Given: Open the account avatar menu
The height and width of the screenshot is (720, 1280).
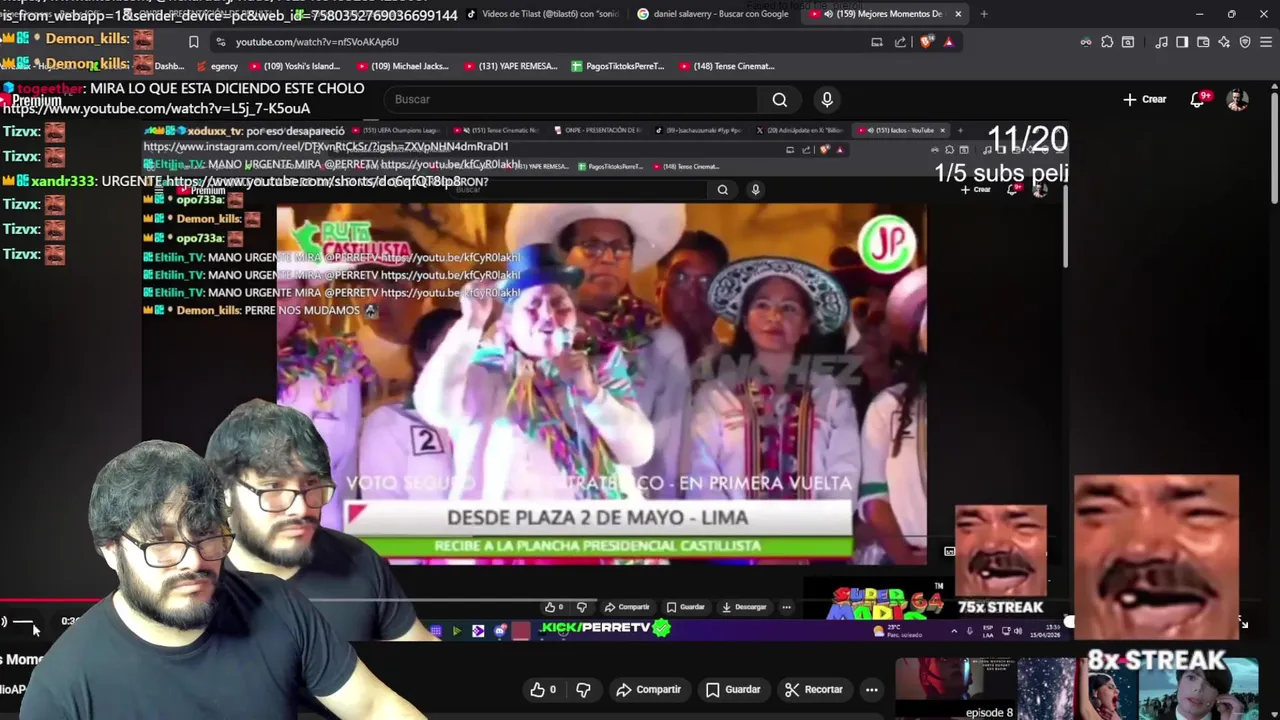Looking at the screenshot, I should 1238,99.
